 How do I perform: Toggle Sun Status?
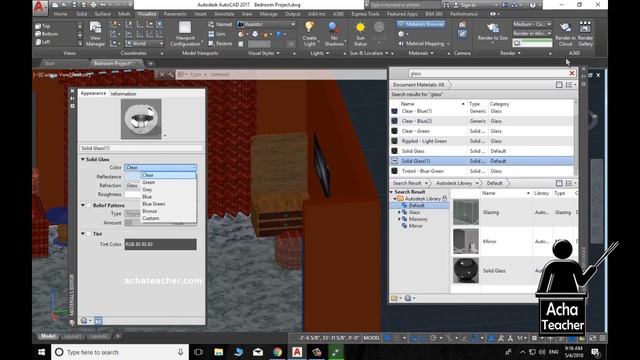(360, 34)
